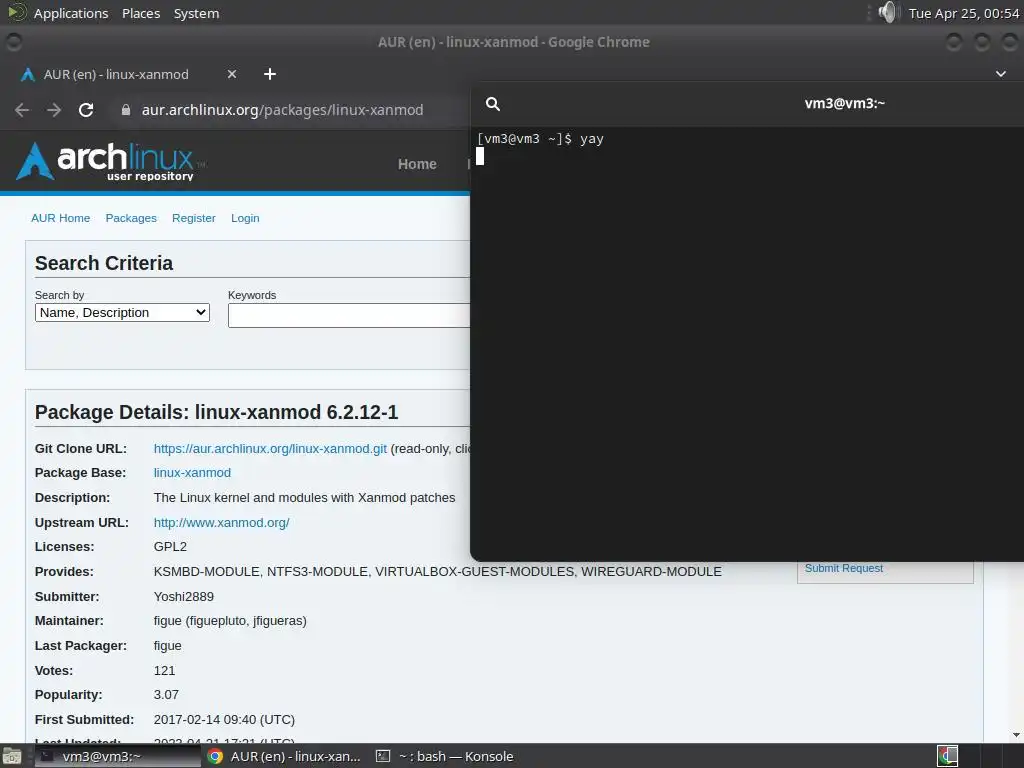Open the Places menu
The width and height of the screenshot is (1024, 768).
pos(141,13)
